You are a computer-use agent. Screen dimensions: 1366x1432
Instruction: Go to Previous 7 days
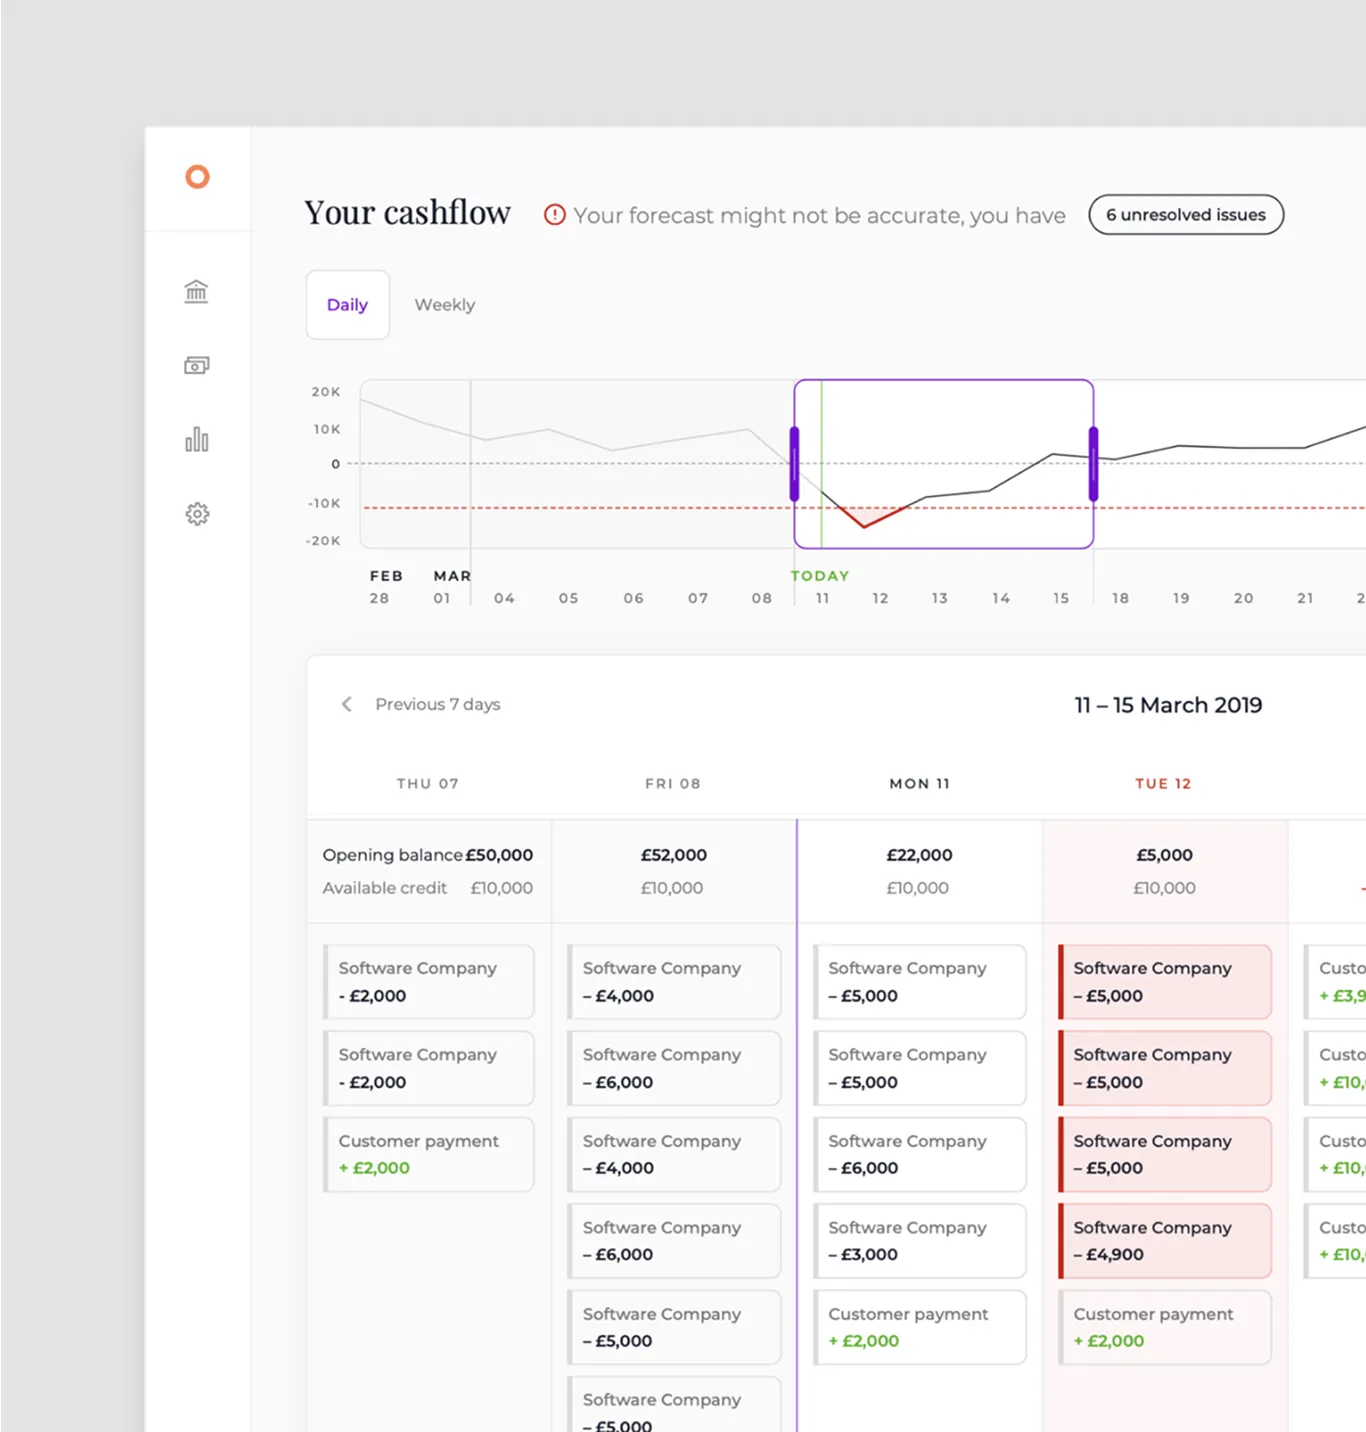[437, 704]
